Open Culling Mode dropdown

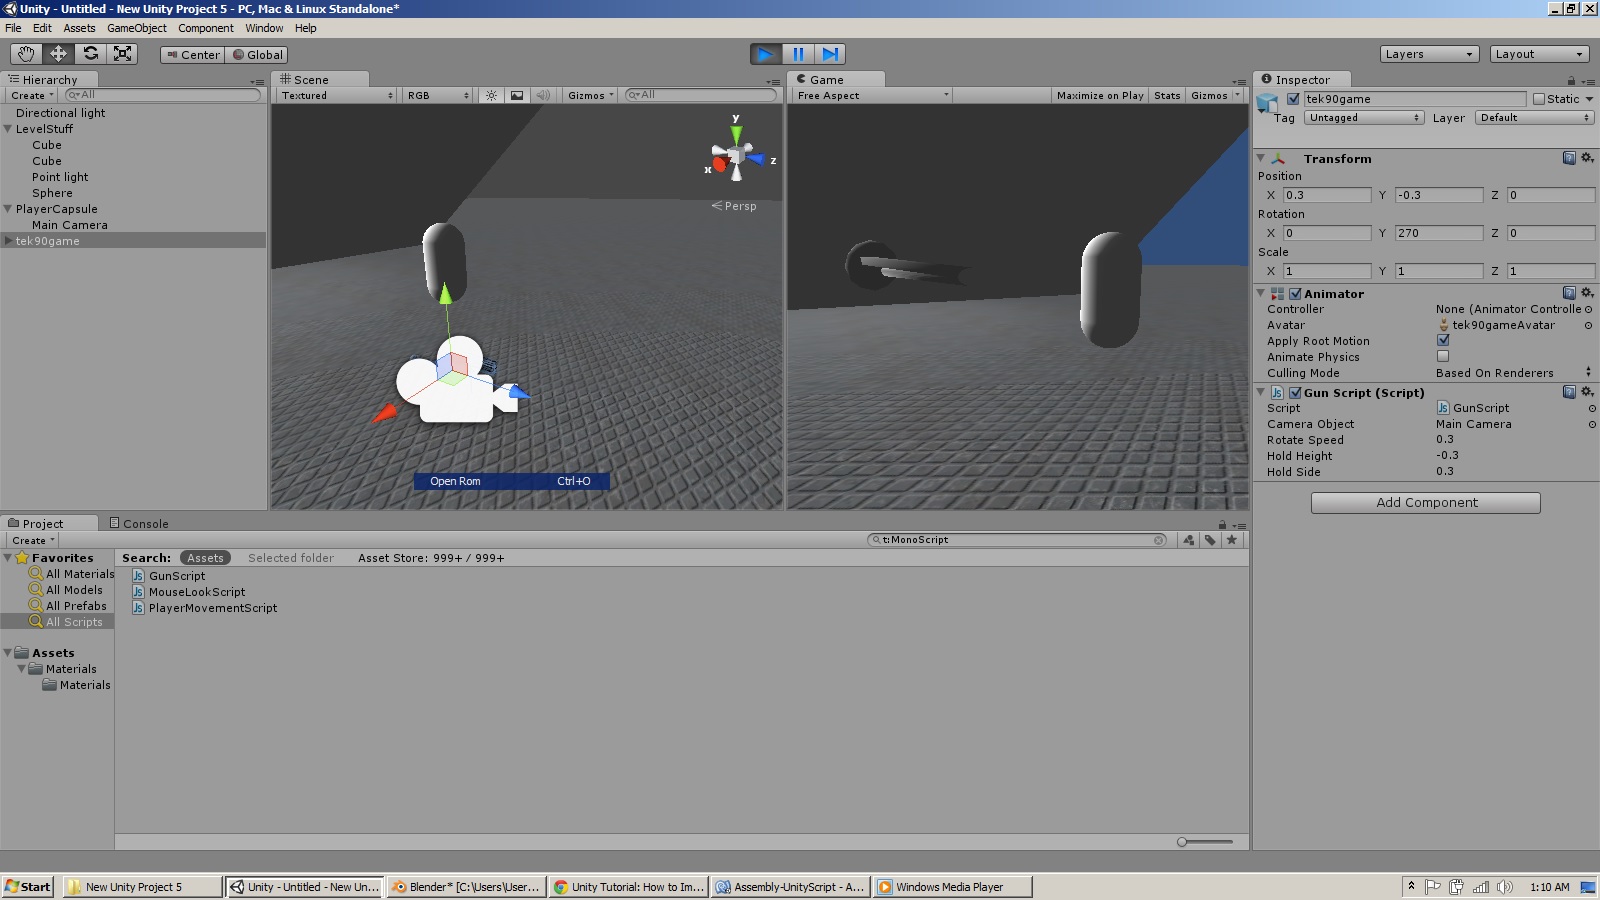(1514, 373)
